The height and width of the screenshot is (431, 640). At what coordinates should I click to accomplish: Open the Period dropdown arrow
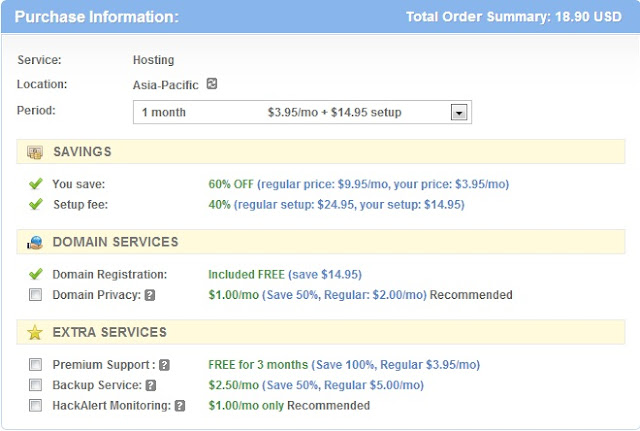point(459,113)
